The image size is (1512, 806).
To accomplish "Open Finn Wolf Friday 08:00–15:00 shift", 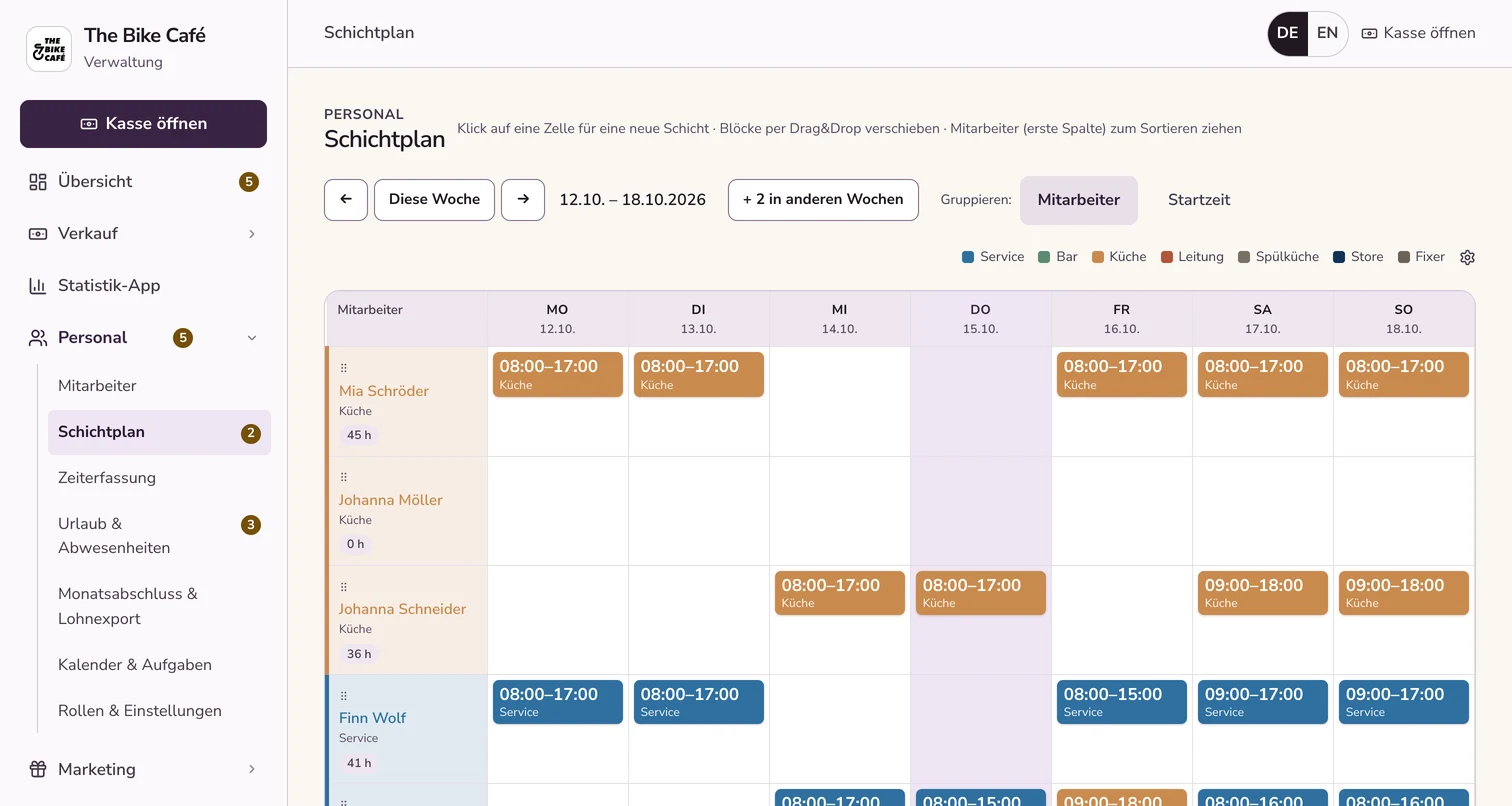I will click(x=1122, y=702).
